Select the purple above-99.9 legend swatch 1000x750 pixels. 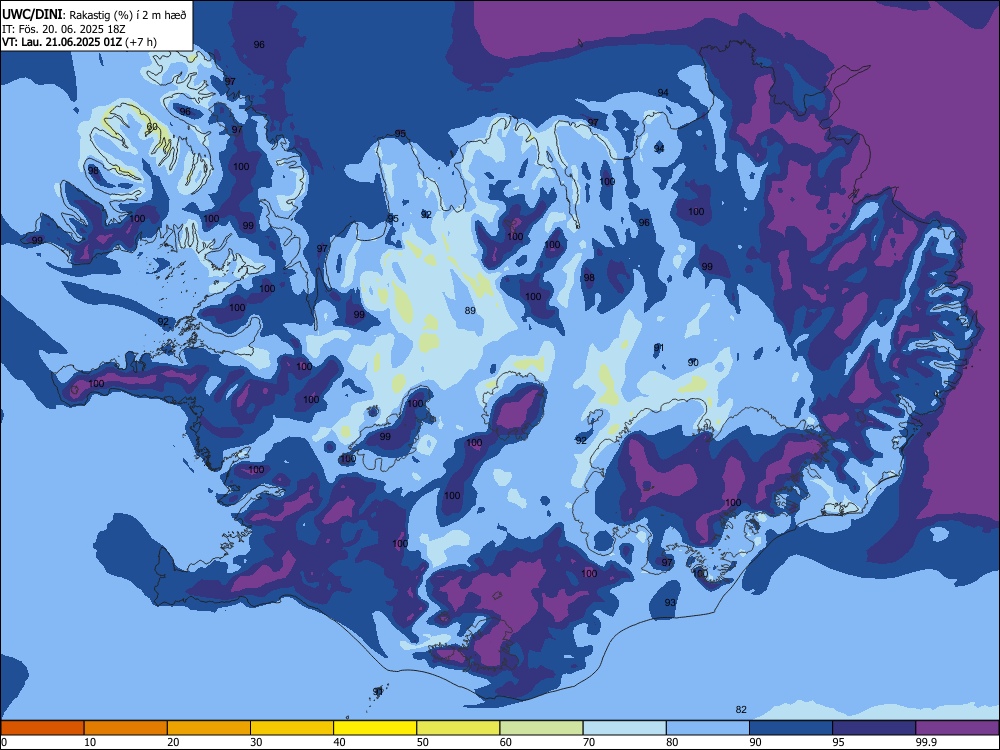pos(957,728)
